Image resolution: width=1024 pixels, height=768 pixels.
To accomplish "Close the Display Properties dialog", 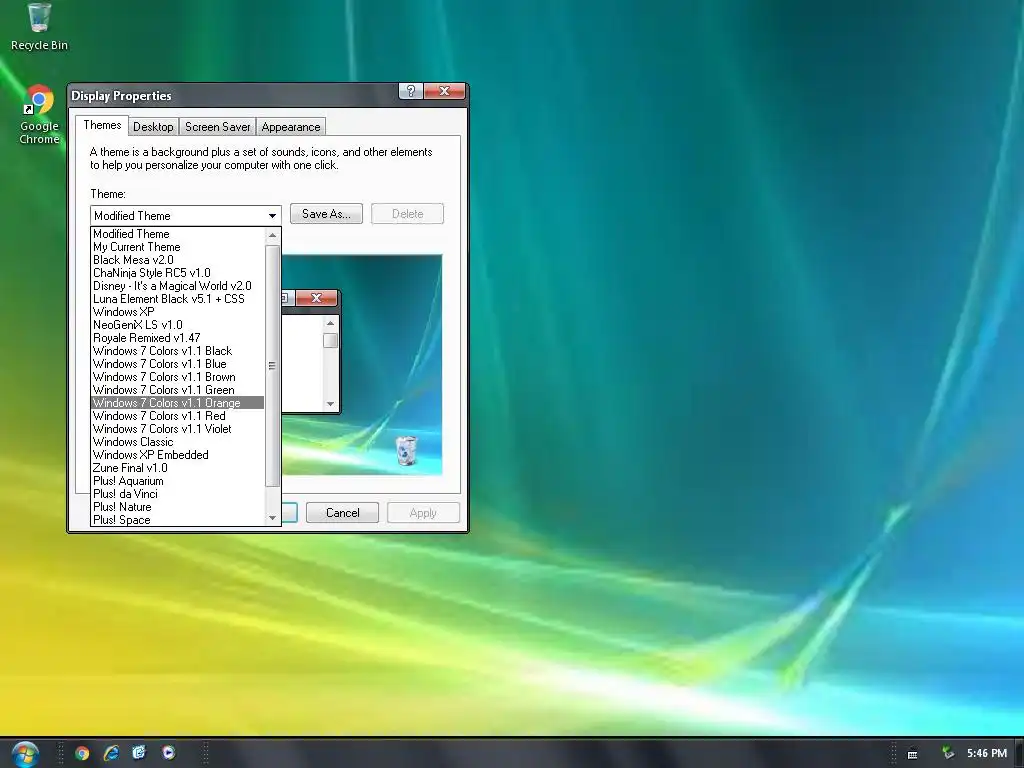I will coord(445,91).
